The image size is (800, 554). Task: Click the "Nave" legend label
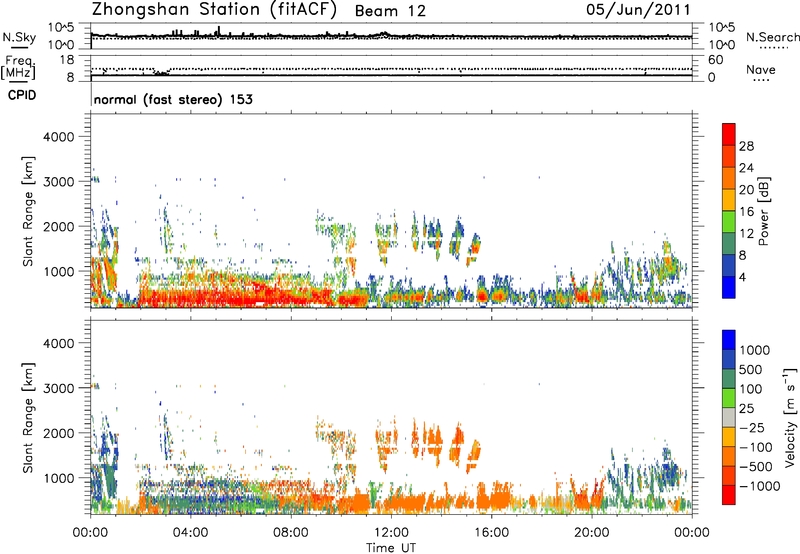(761, 70)
